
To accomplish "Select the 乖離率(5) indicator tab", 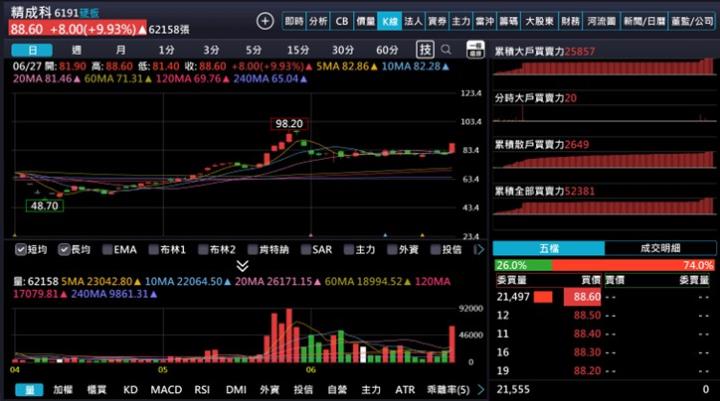I will tap(448, 390).
